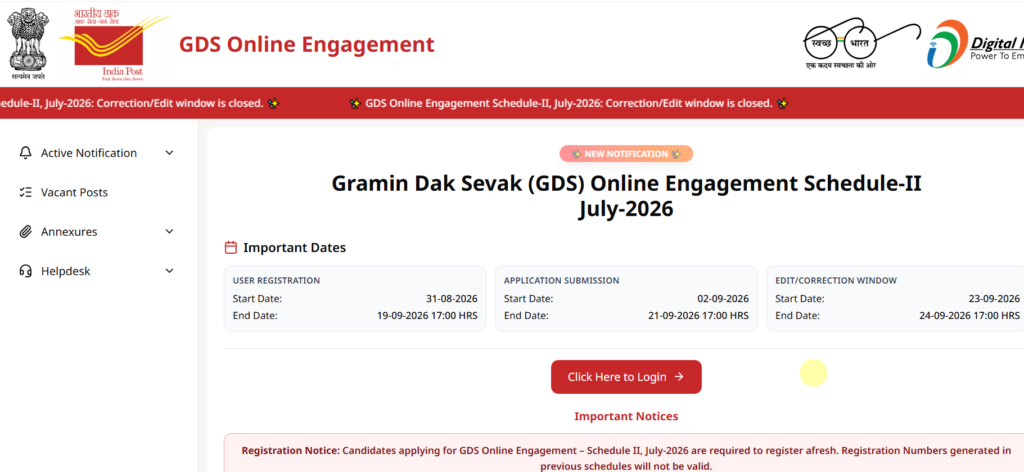Click the Registration Notice paragraph
The height and width of the screenshot is (472, 1024).
coord(626,458)
